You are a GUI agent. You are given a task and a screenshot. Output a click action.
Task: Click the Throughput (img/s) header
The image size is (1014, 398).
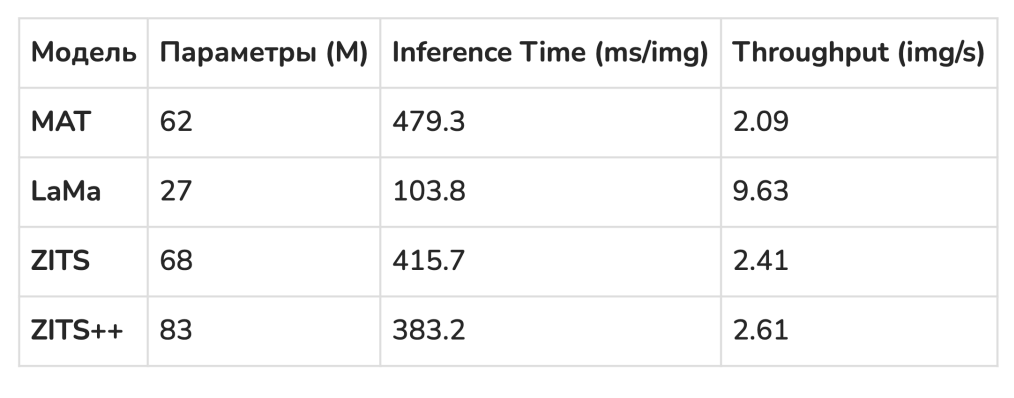858,53
